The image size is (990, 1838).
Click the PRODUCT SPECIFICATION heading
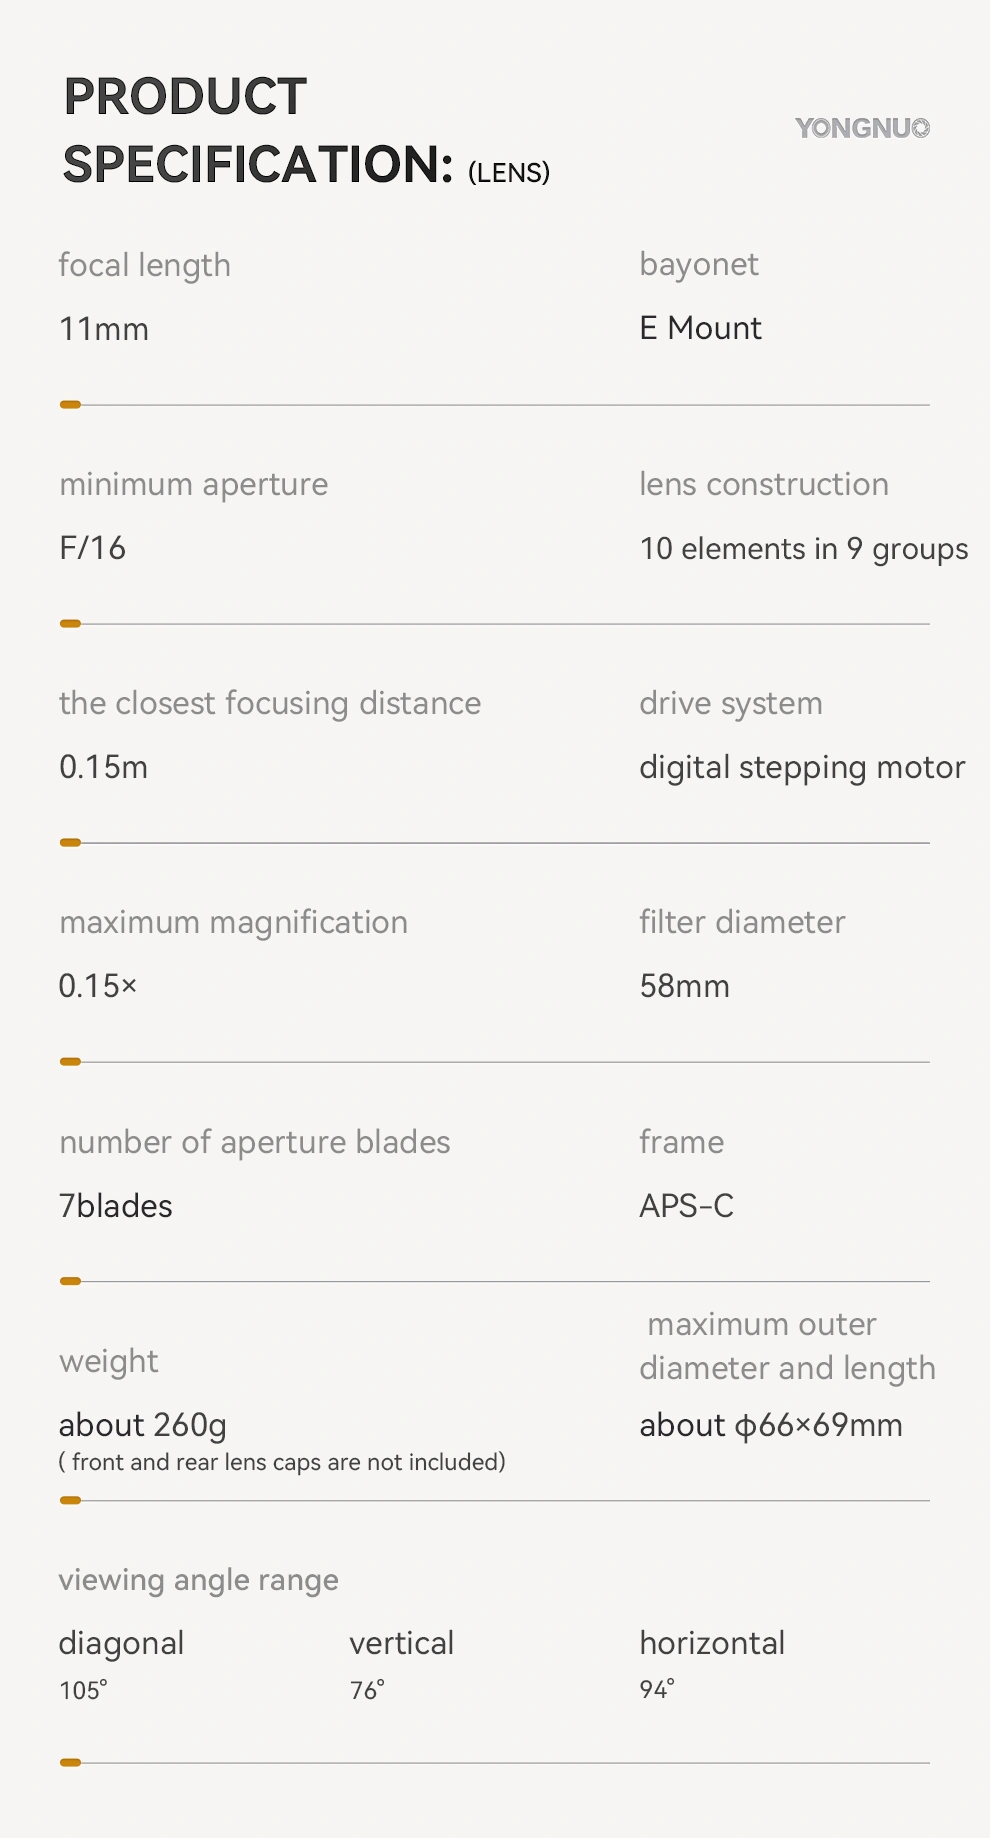coord(306,131)
